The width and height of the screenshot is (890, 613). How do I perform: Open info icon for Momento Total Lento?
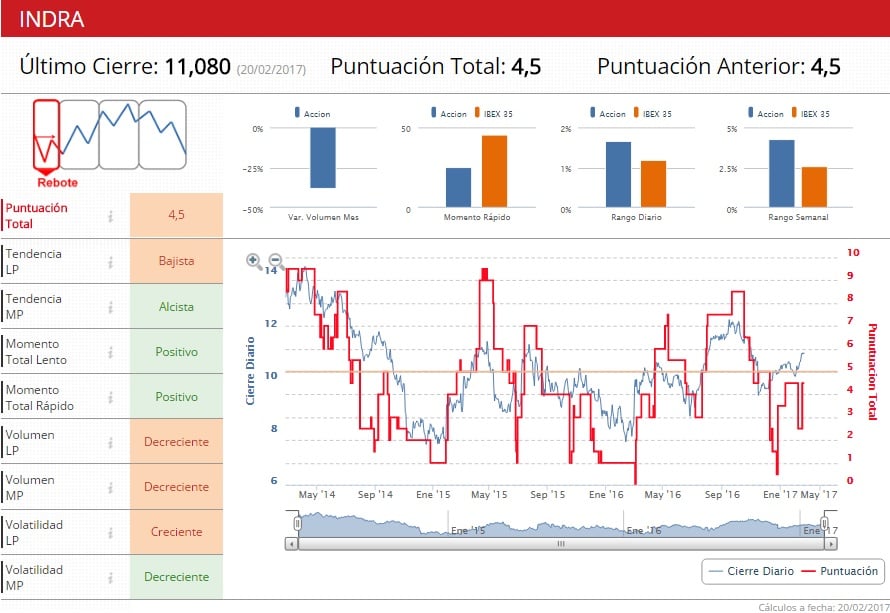(111, 352)
